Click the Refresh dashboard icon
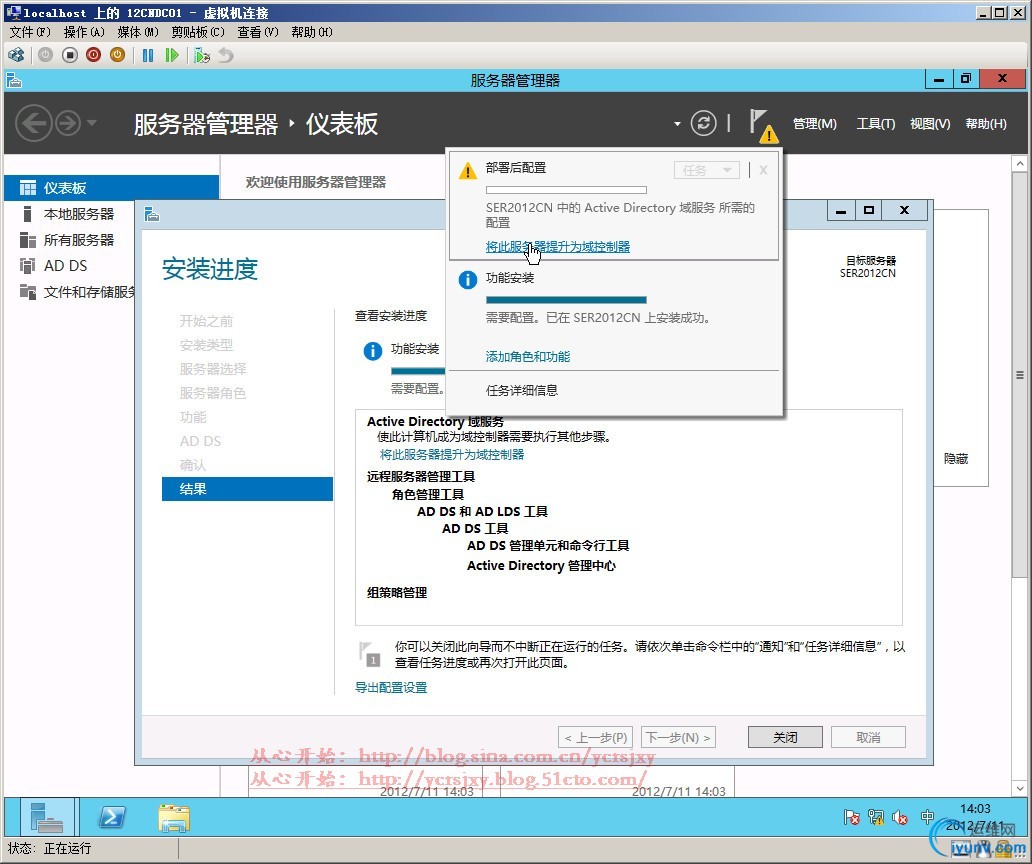The width and height of the screenshot is (1032, 864). pyautogui.click(x=704, y=123)
